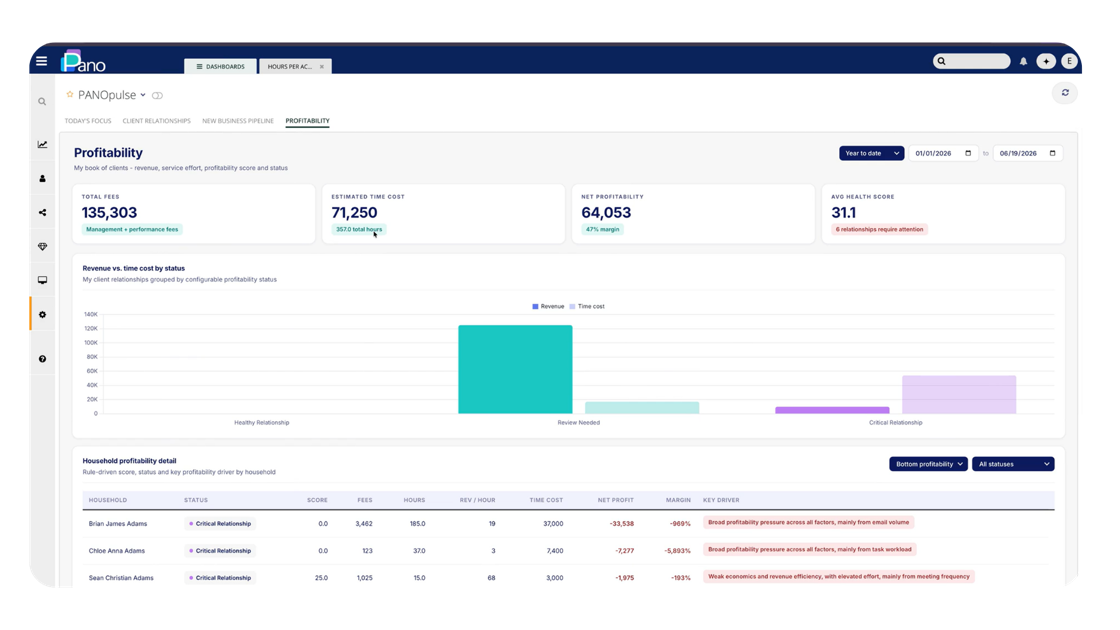Image resolution: width=1120 pixels, height=630 pixels.
Task: Open the sidebar settings gear icon
Action: [x=42, y=314]
